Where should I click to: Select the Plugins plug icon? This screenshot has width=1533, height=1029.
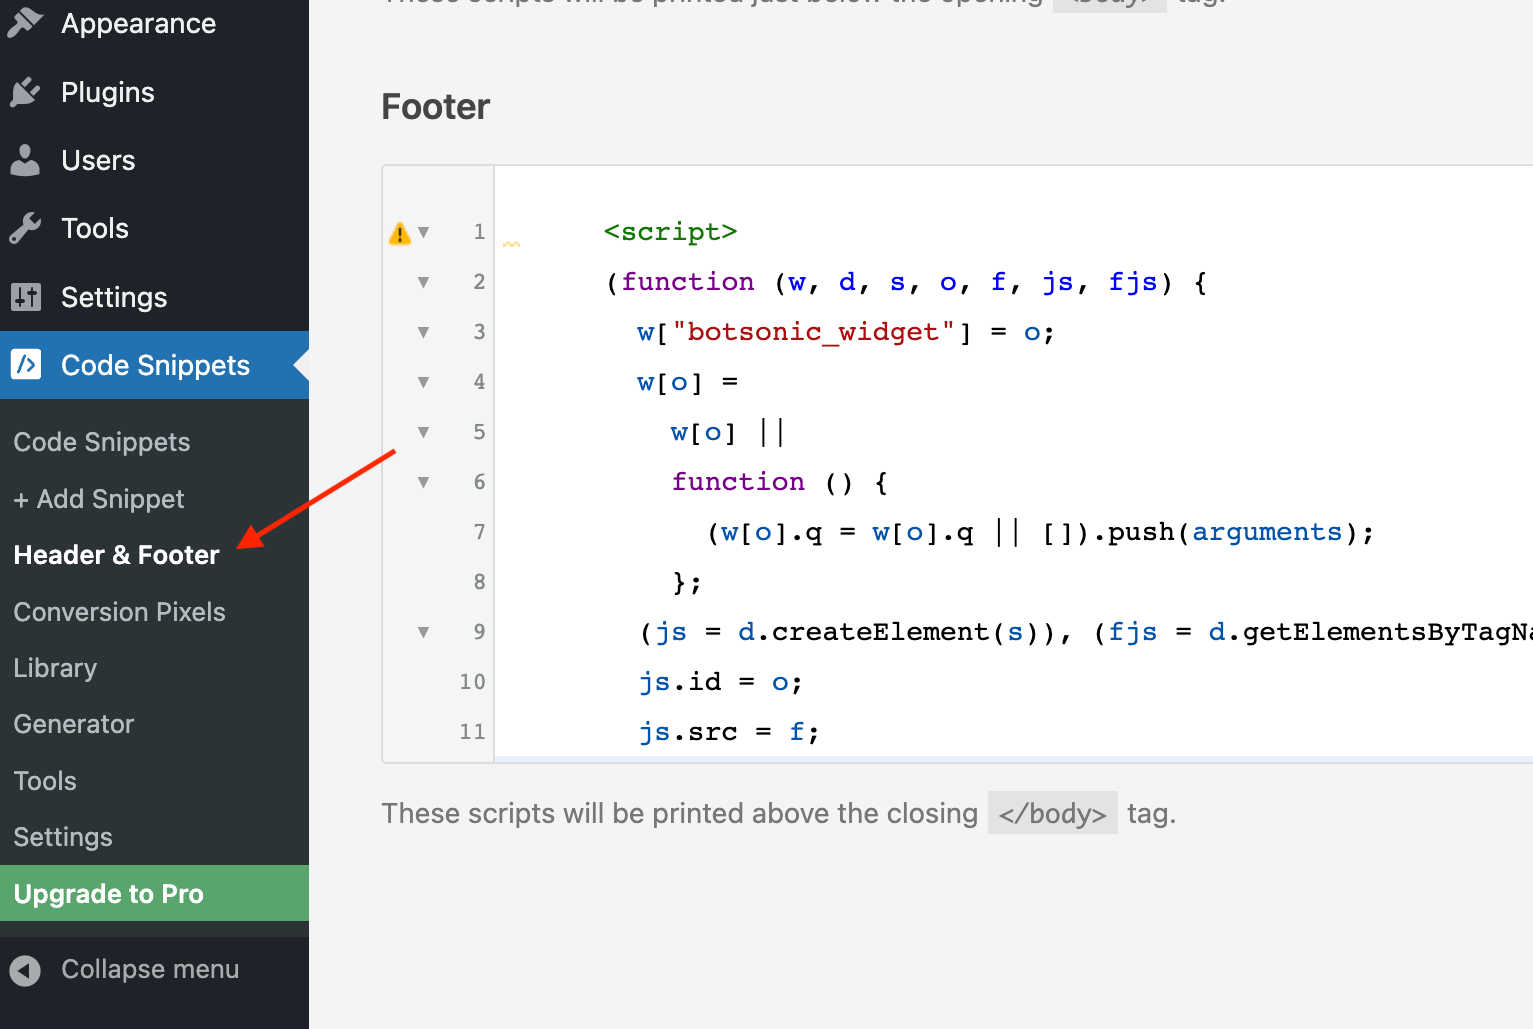26,91
